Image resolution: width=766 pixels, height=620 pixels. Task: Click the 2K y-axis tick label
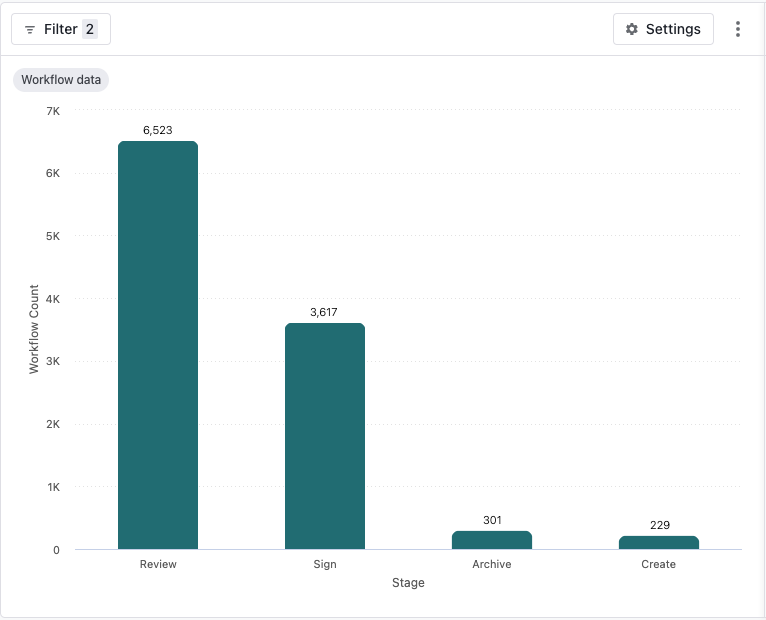(x=53, y=424)
